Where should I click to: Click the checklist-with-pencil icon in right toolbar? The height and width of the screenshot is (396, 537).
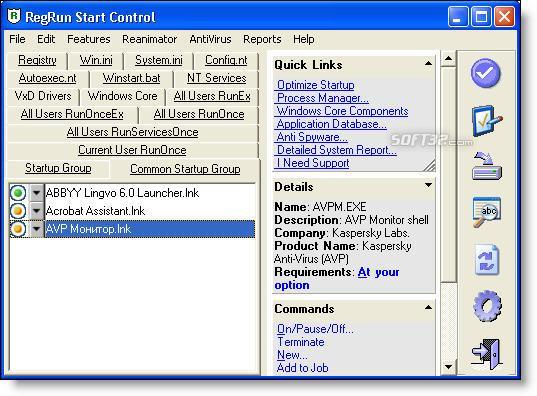(487, 120)
